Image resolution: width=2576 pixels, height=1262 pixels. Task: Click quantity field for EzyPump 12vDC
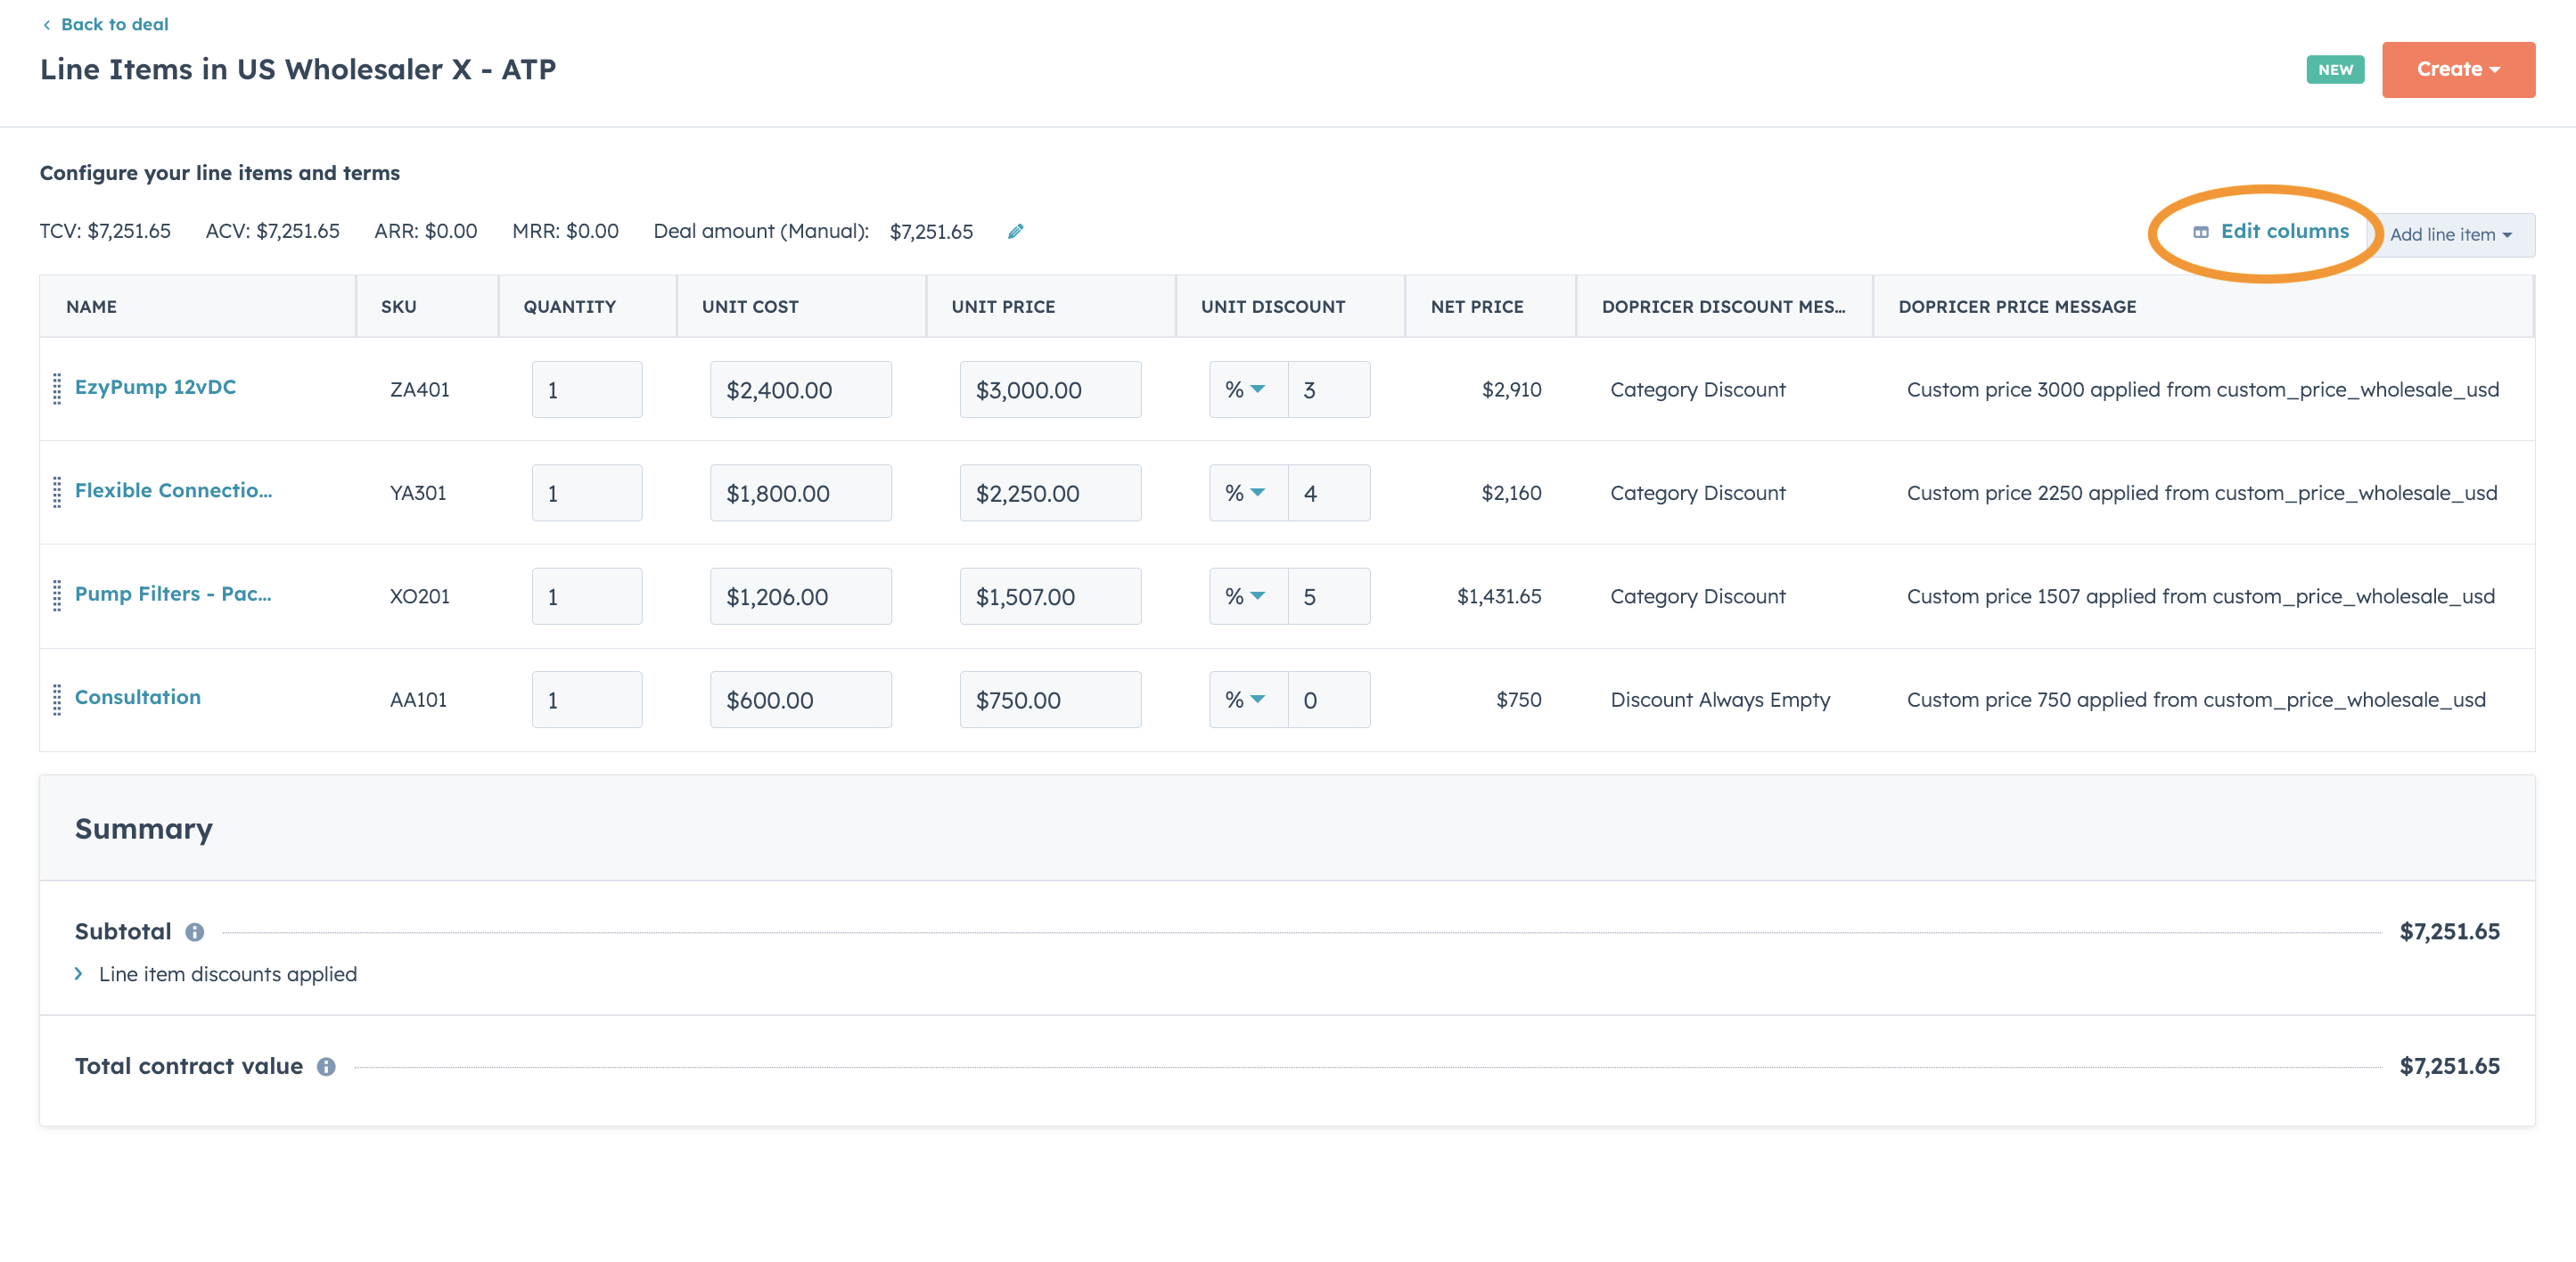pos(587,390)
